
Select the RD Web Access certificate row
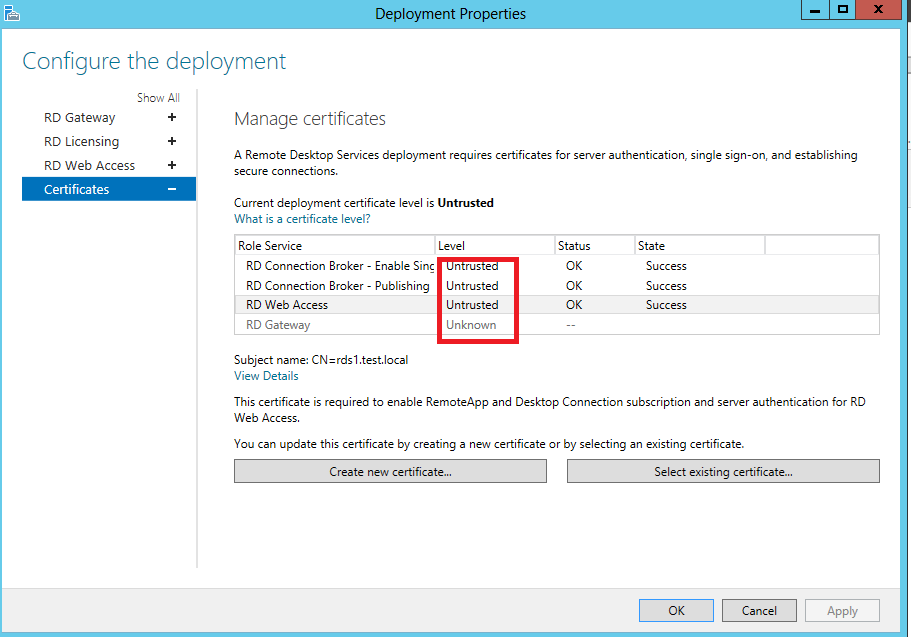[x=557, y=305]
